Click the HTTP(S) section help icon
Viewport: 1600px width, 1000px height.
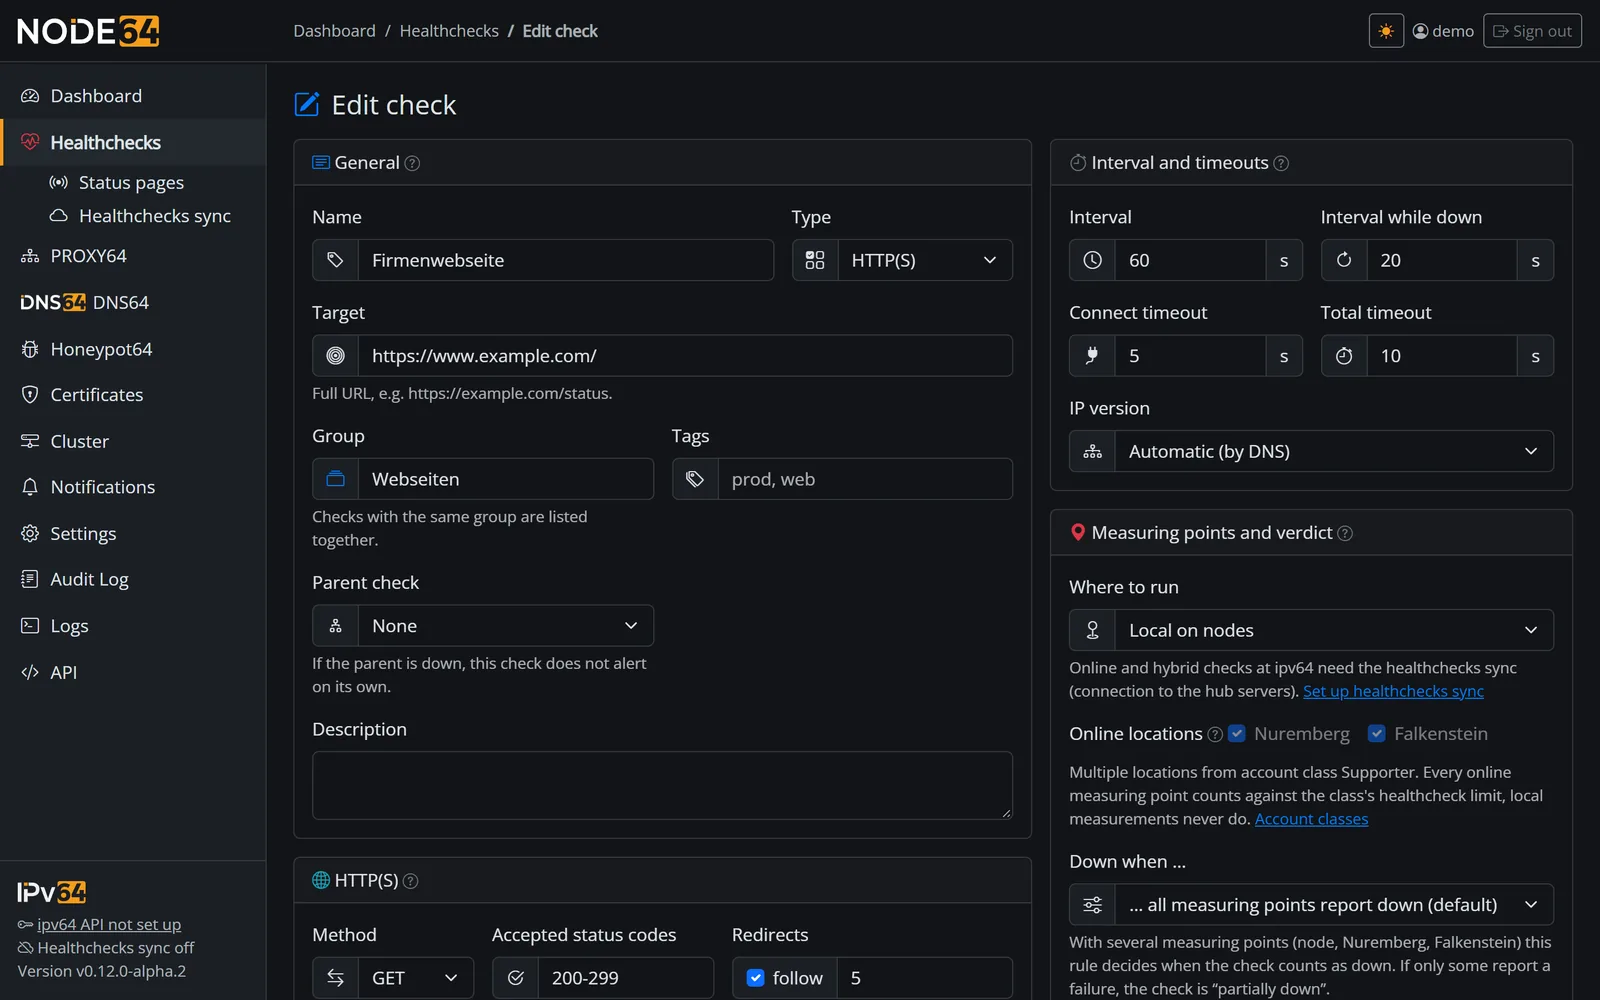coord(410,881)
